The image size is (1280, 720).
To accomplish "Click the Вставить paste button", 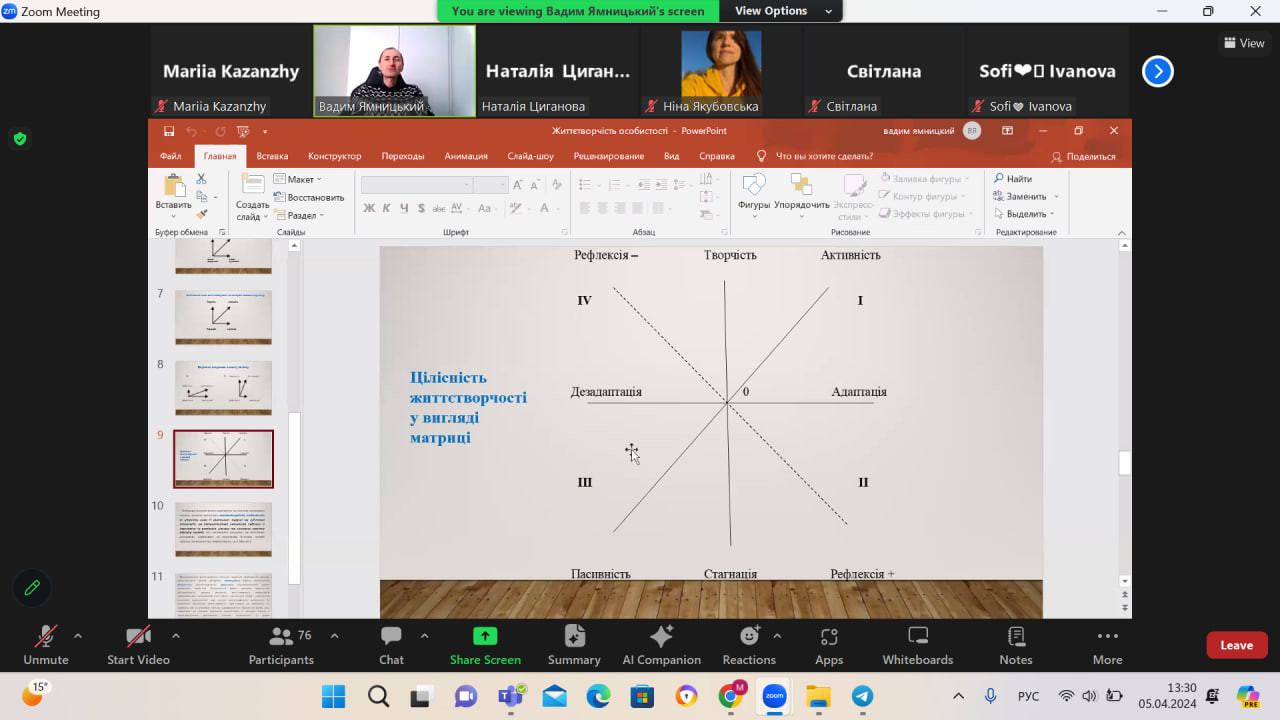I will coord(173,196).
